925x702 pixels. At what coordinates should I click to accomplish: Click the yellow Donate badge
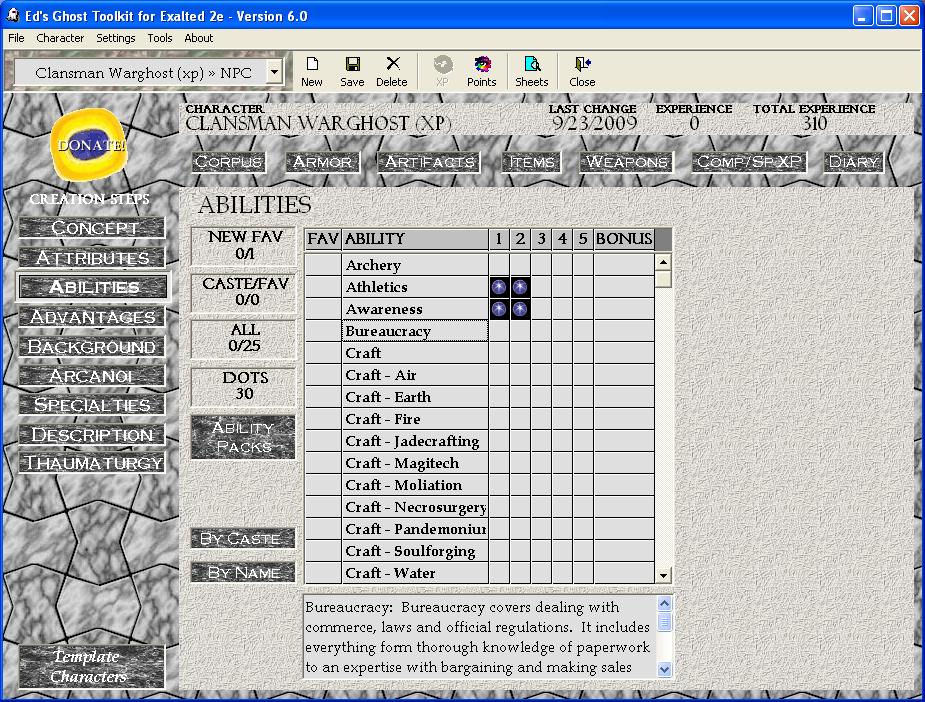point(90,145)
